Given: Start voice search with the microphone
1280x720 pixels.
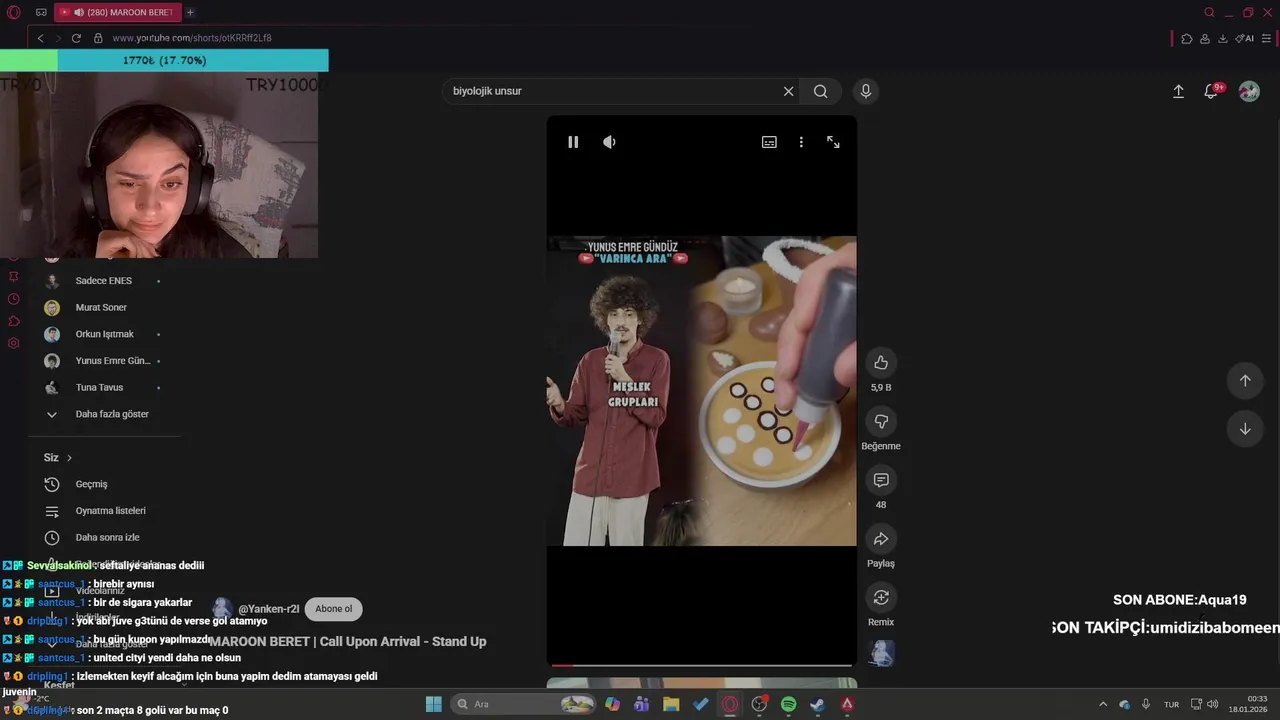Looking at the screenshot, I should pyautogui.click(x=866, y=91).
